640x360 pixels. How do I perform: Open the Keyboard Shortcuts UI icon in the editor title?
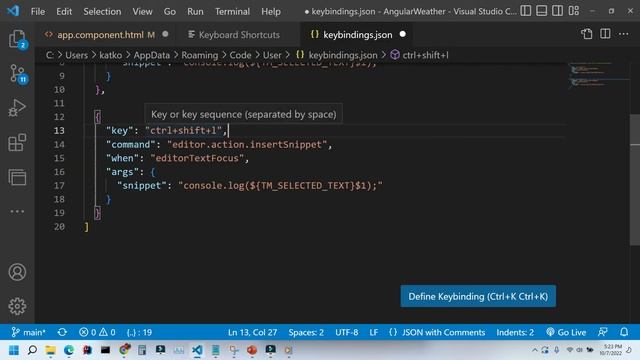point(587,34)
